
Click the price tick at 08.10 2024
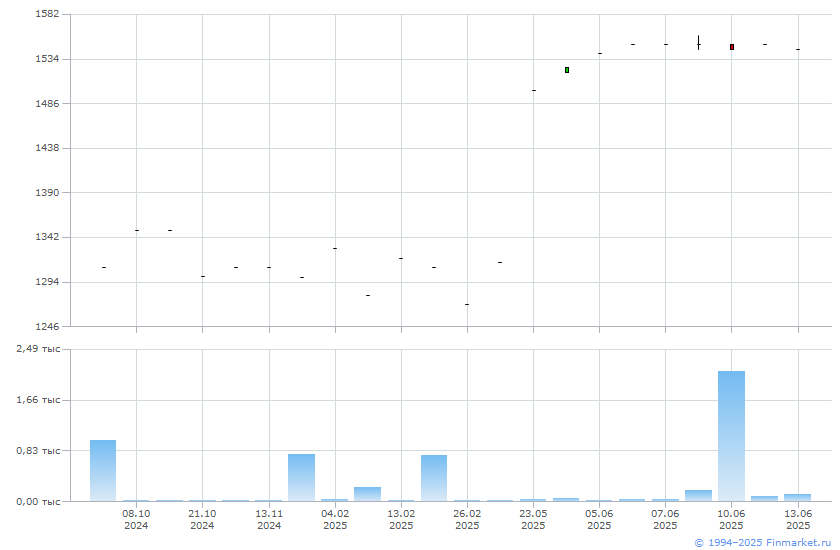137,230
